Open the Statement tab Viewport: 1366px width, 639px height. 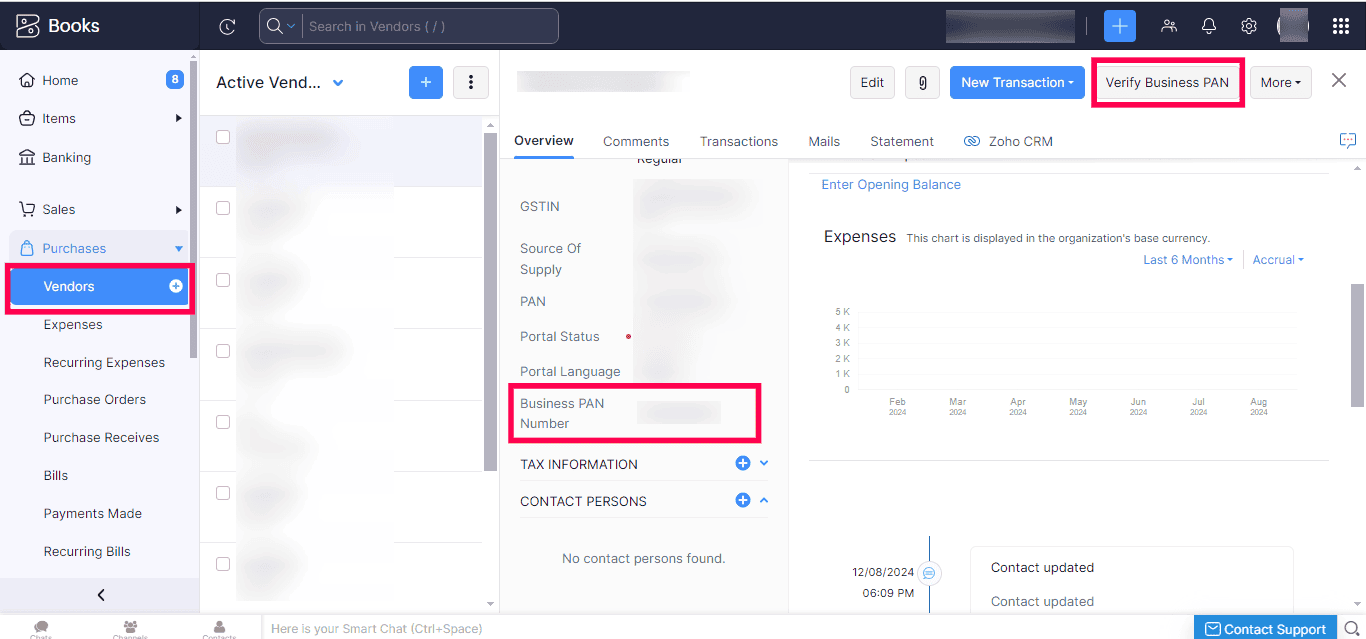[901, 142]
